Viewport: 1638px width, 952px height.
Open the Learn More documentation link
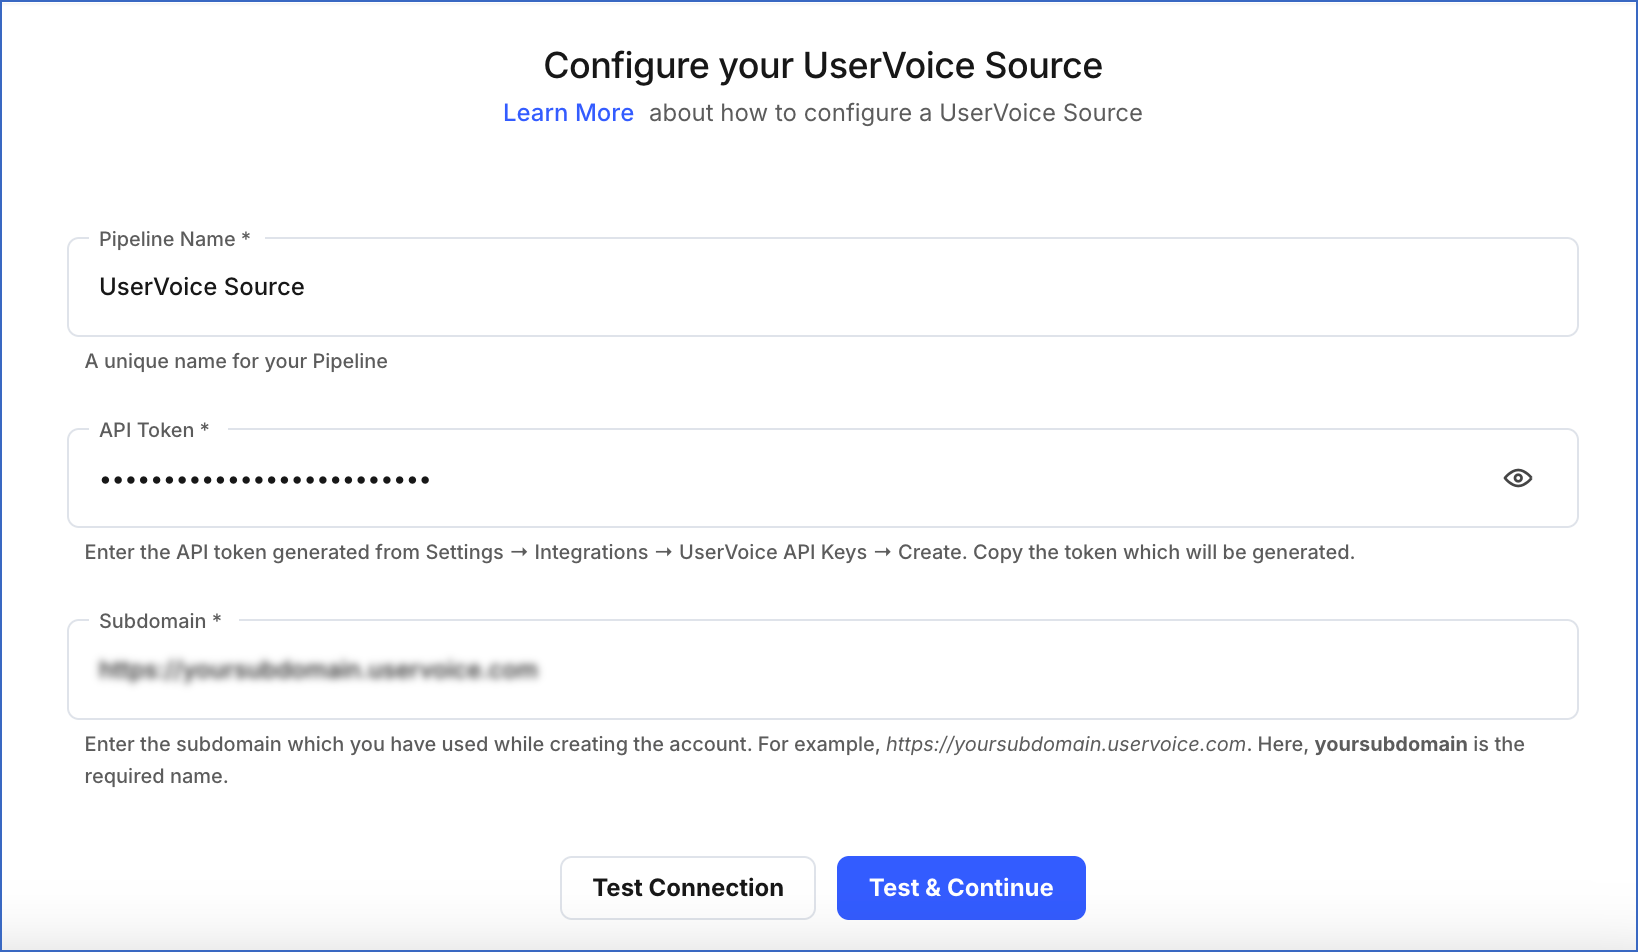(568, 112)
